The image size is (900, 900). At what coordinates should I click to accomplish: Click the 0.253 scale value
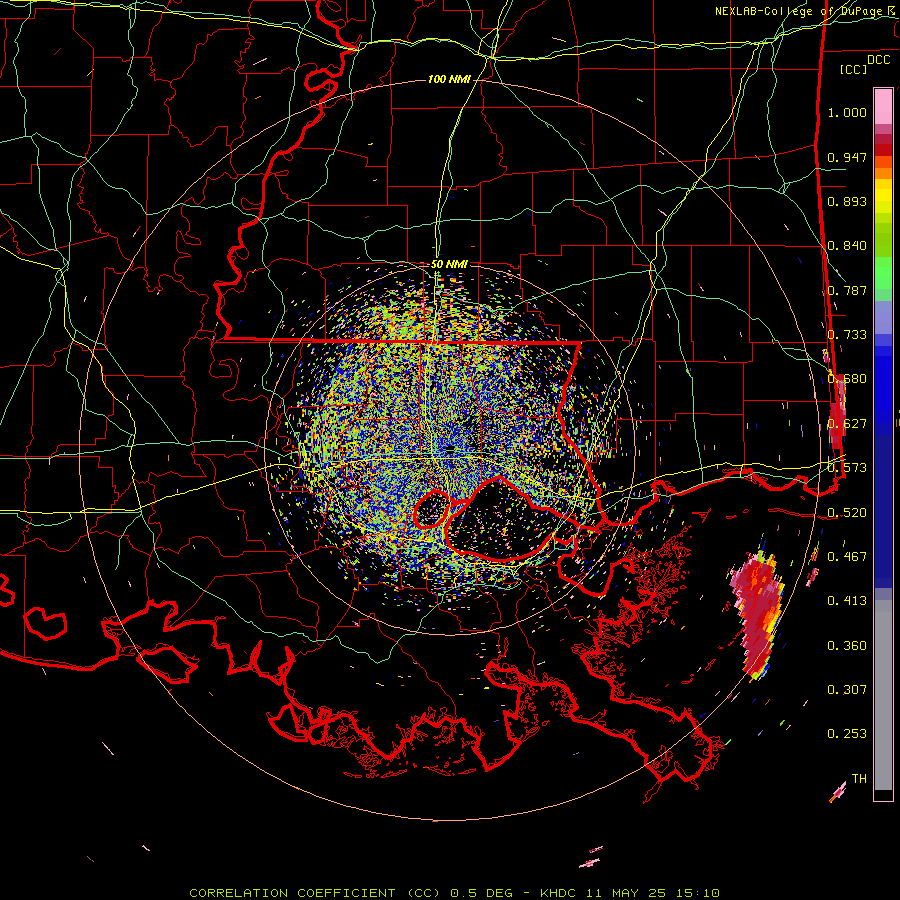[x=847, y=734]
